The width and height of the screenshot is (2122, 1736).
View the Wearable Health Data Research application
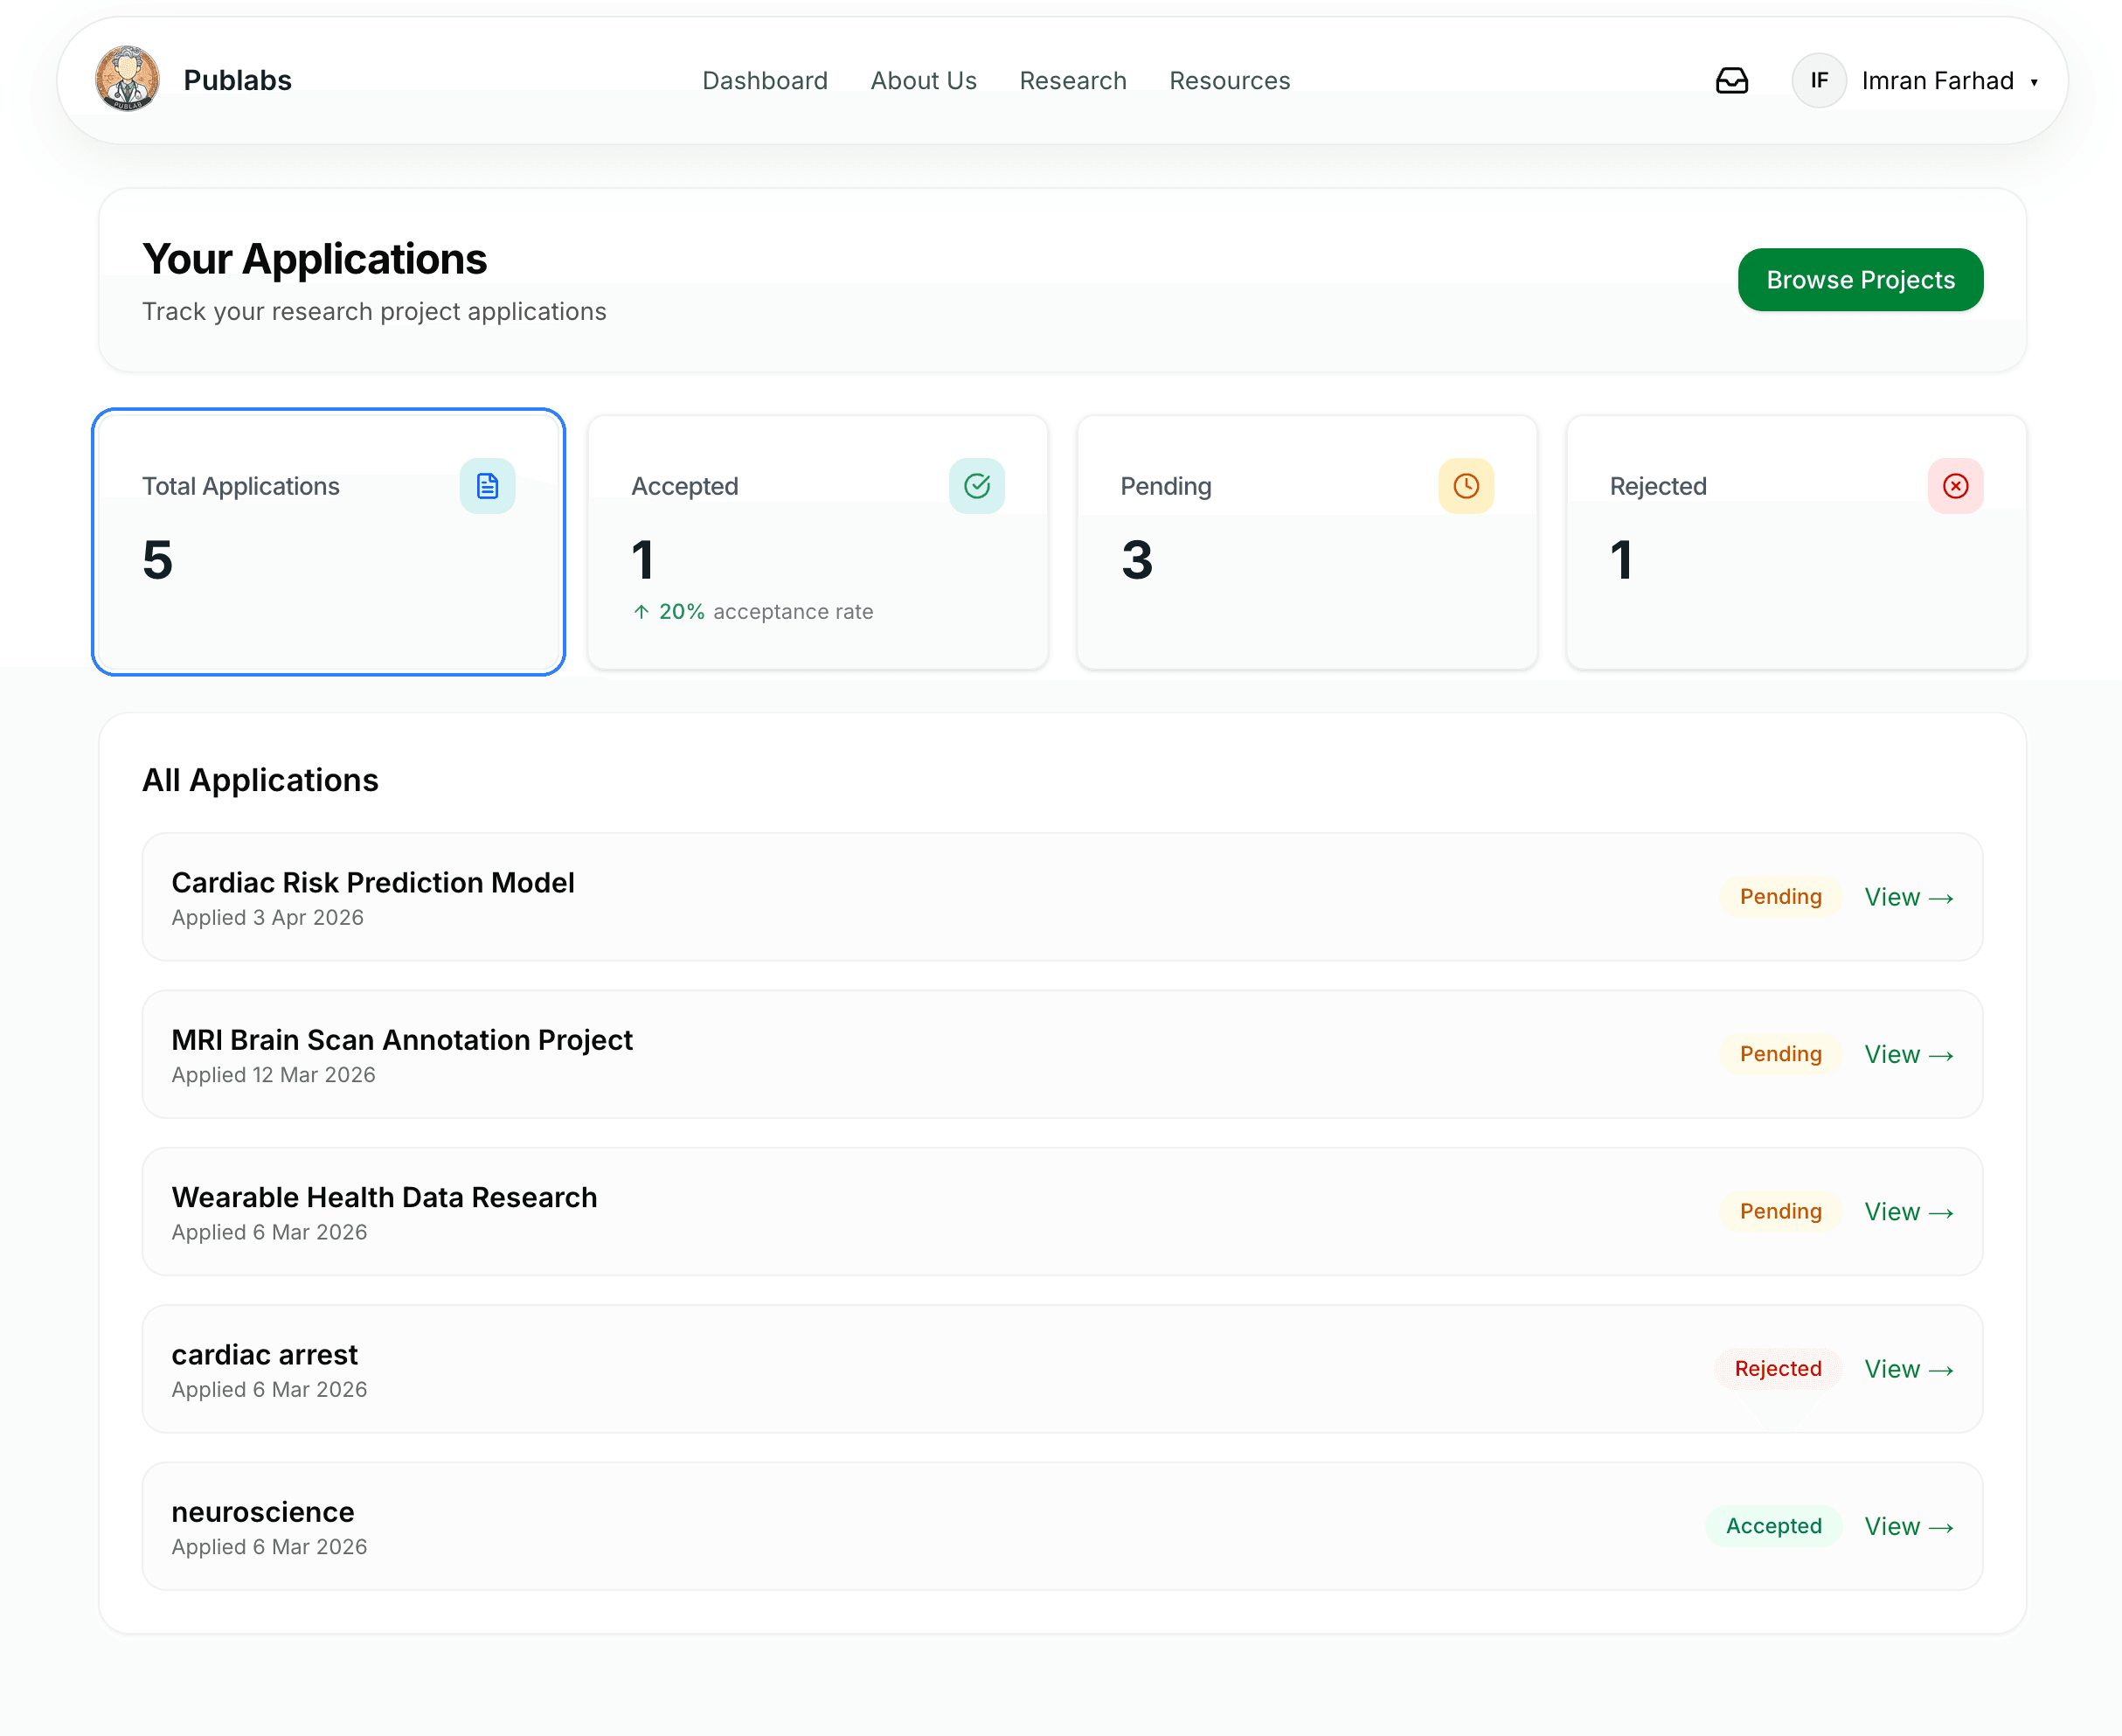pyautogui.click(x=1908, y=1211)
